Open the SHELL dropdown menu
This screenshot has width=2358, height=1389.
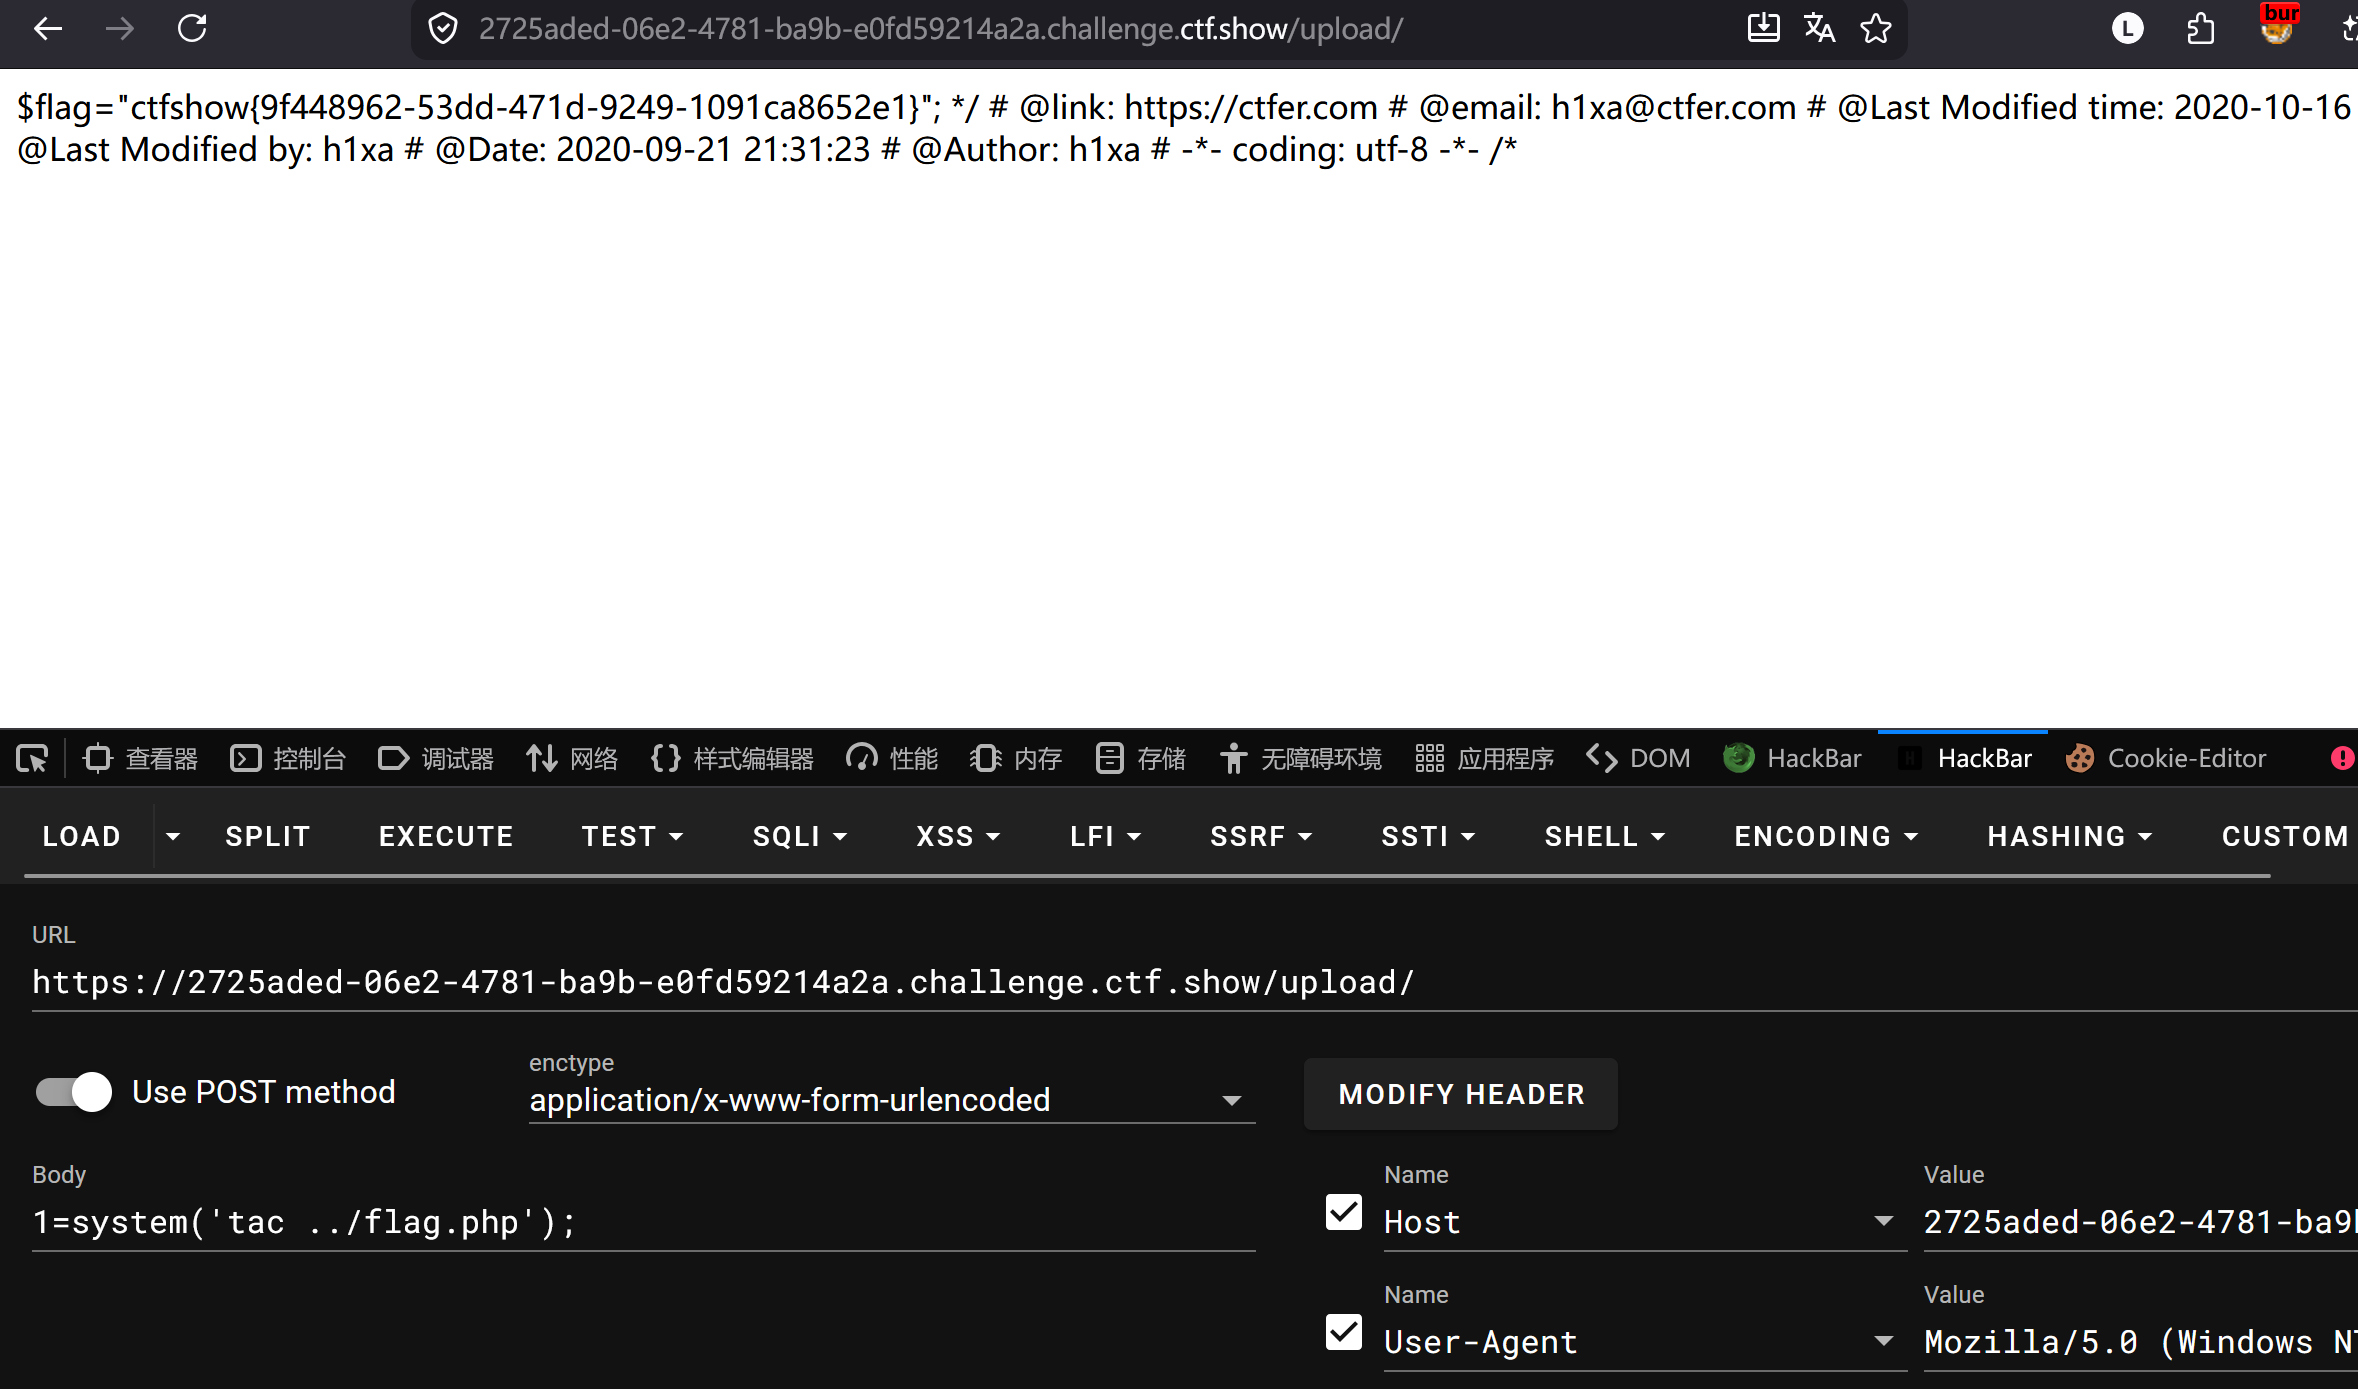point(1605,836)
